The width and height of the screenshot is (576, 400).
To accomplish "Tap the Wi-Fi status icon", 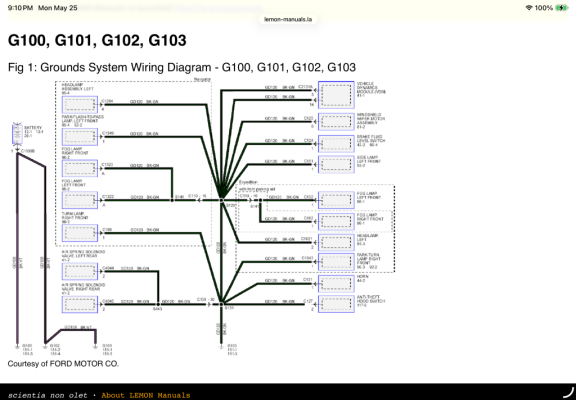I will (529, 8).
